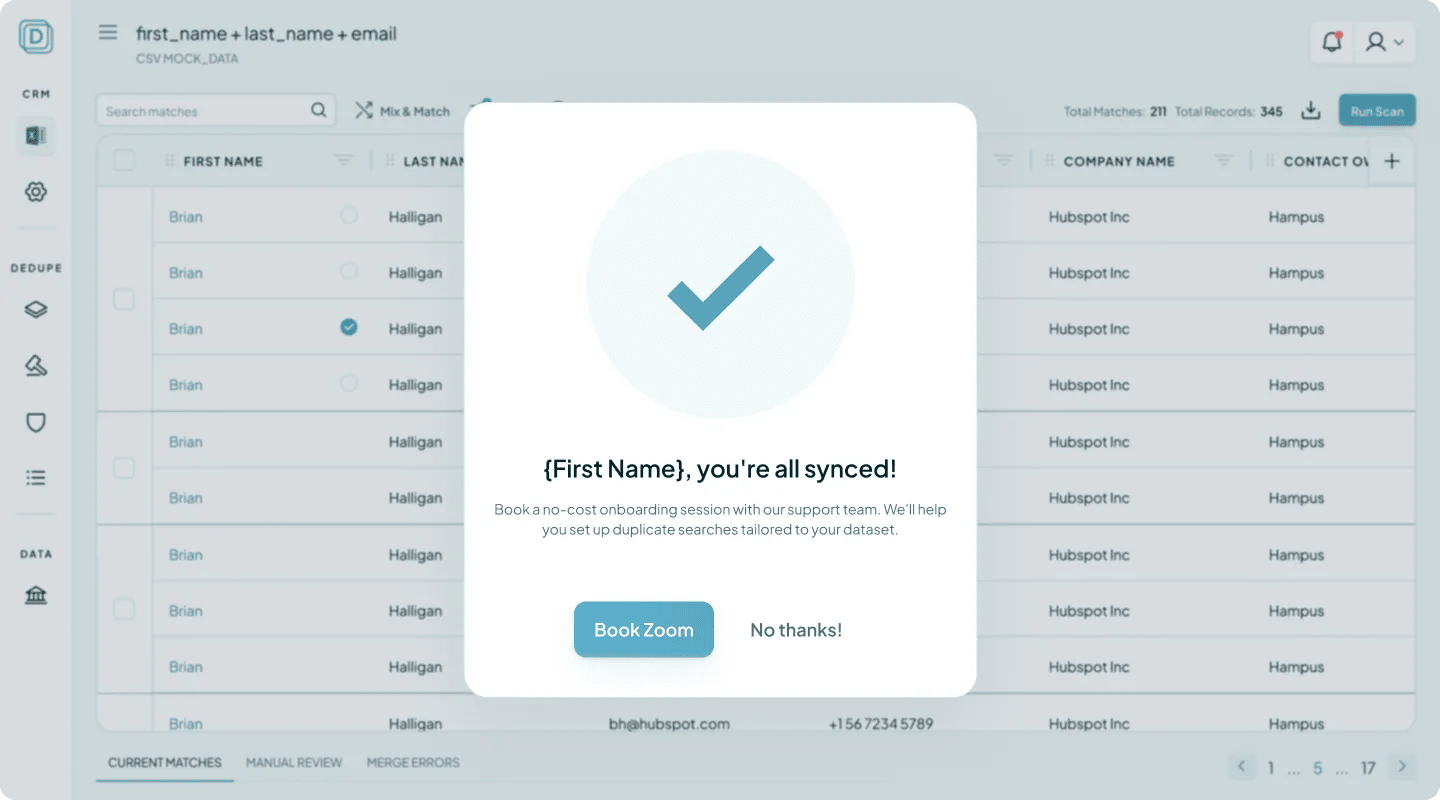Switch to the Manual Review tab

tap(294, 763)
